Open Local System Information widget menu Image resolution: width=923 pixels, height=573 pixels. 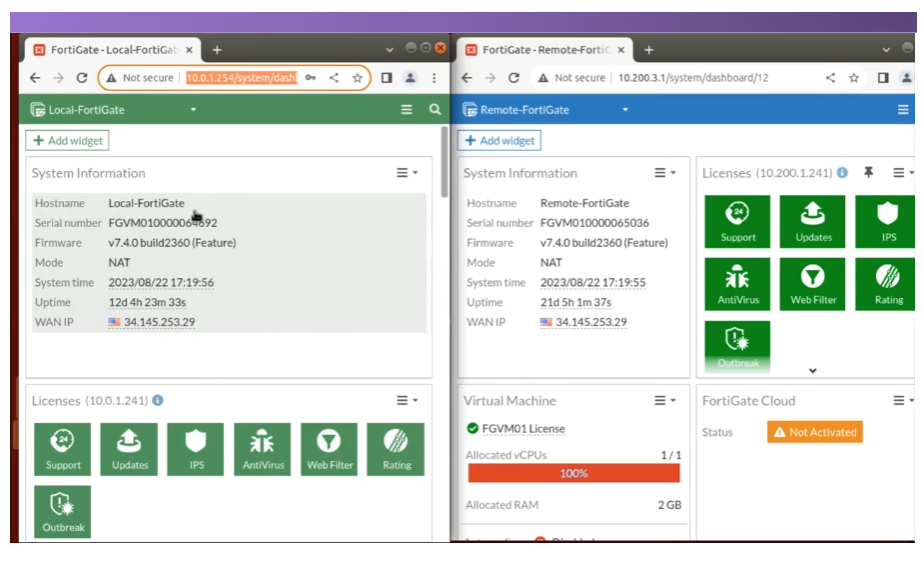point(407,173)
